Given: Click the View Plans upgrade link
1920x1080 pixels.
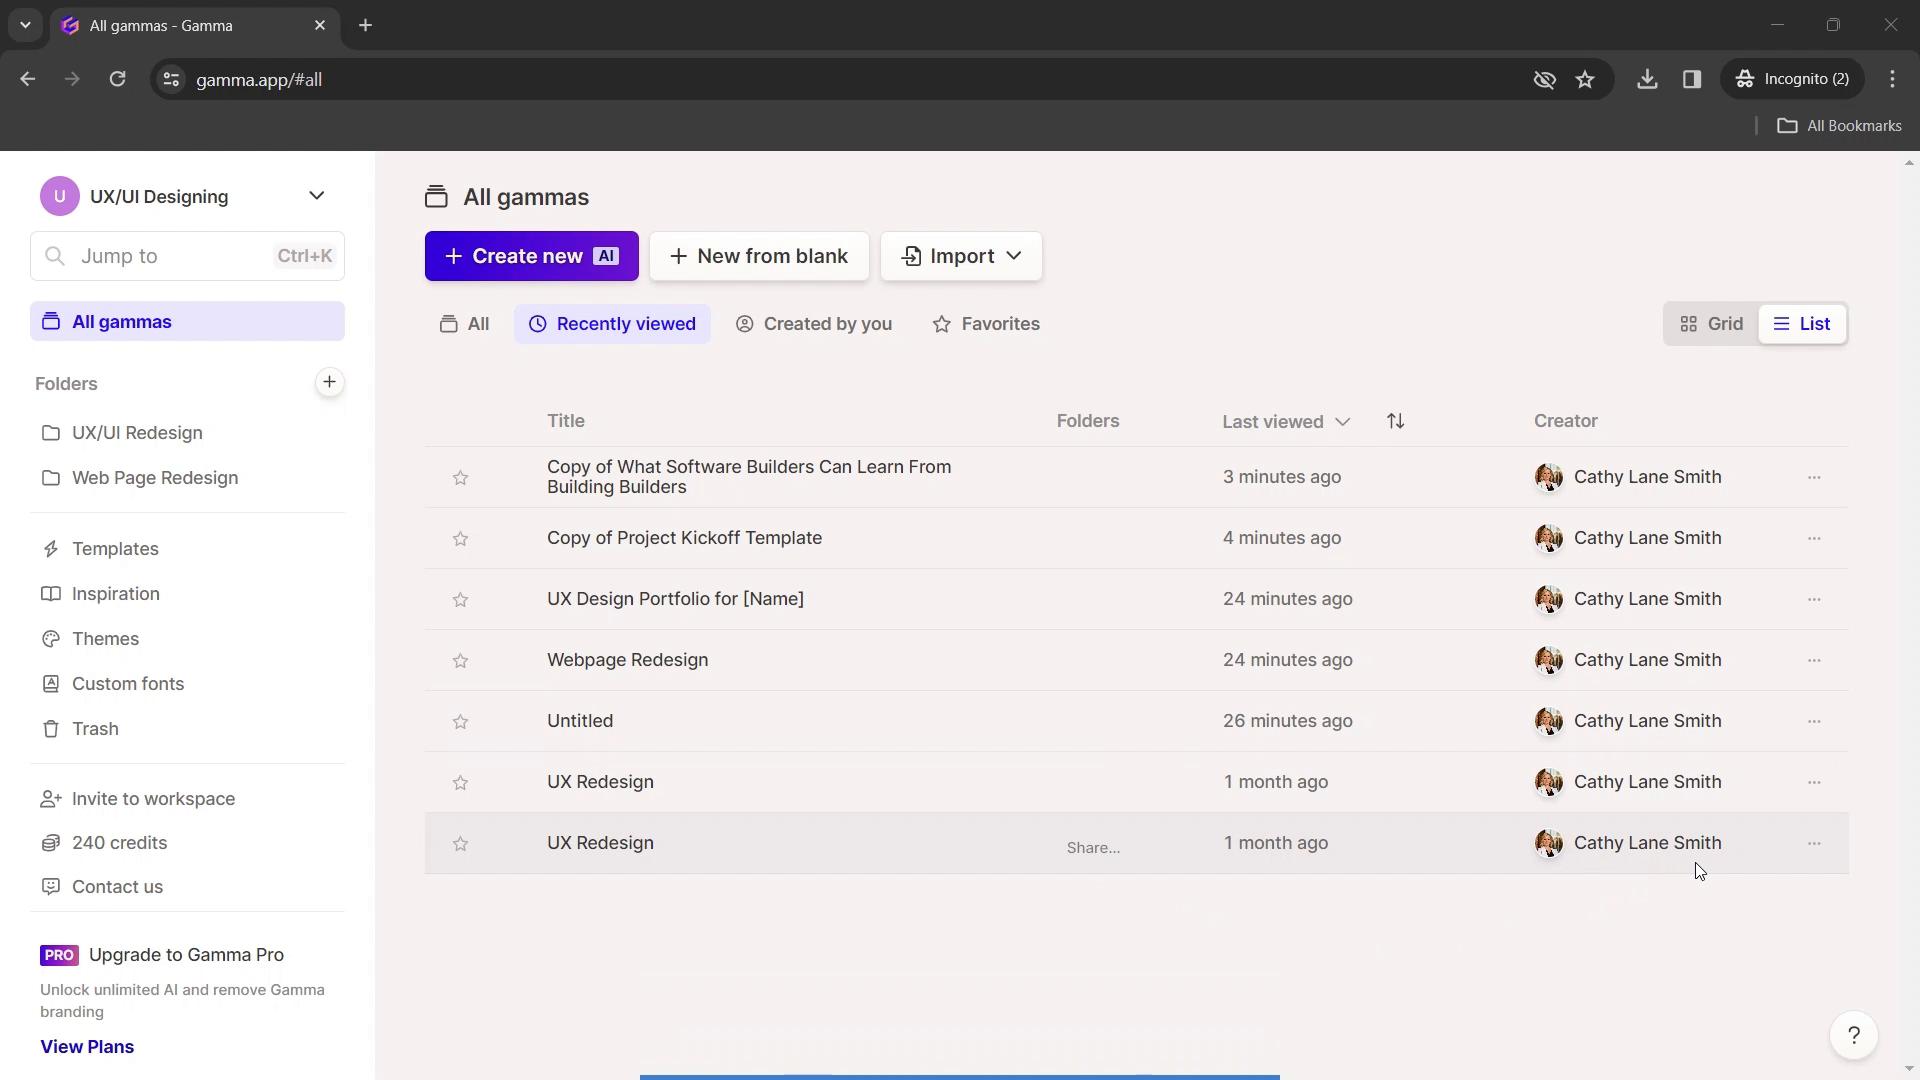Looking at the screenshot, I should 87,1046.
